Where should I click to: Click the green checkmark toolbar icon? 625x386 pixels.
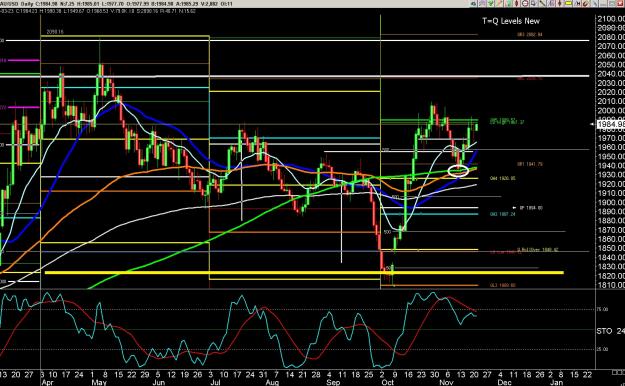click(490, 4)
